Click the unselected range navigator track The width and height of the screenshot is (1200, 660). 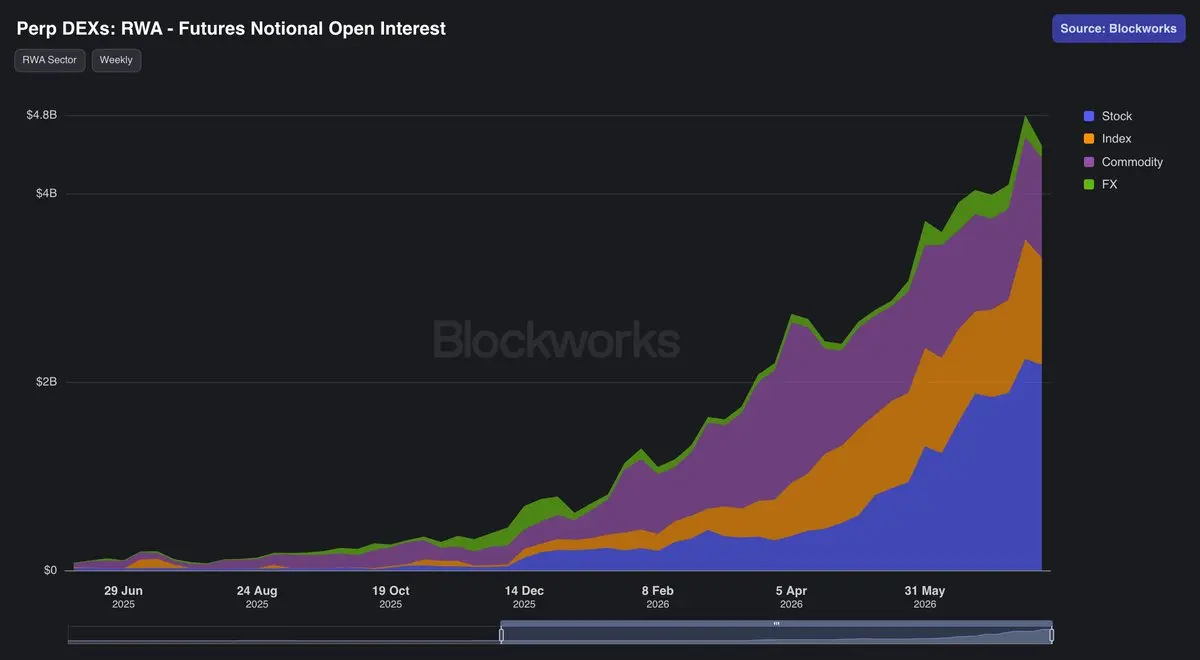284,635
